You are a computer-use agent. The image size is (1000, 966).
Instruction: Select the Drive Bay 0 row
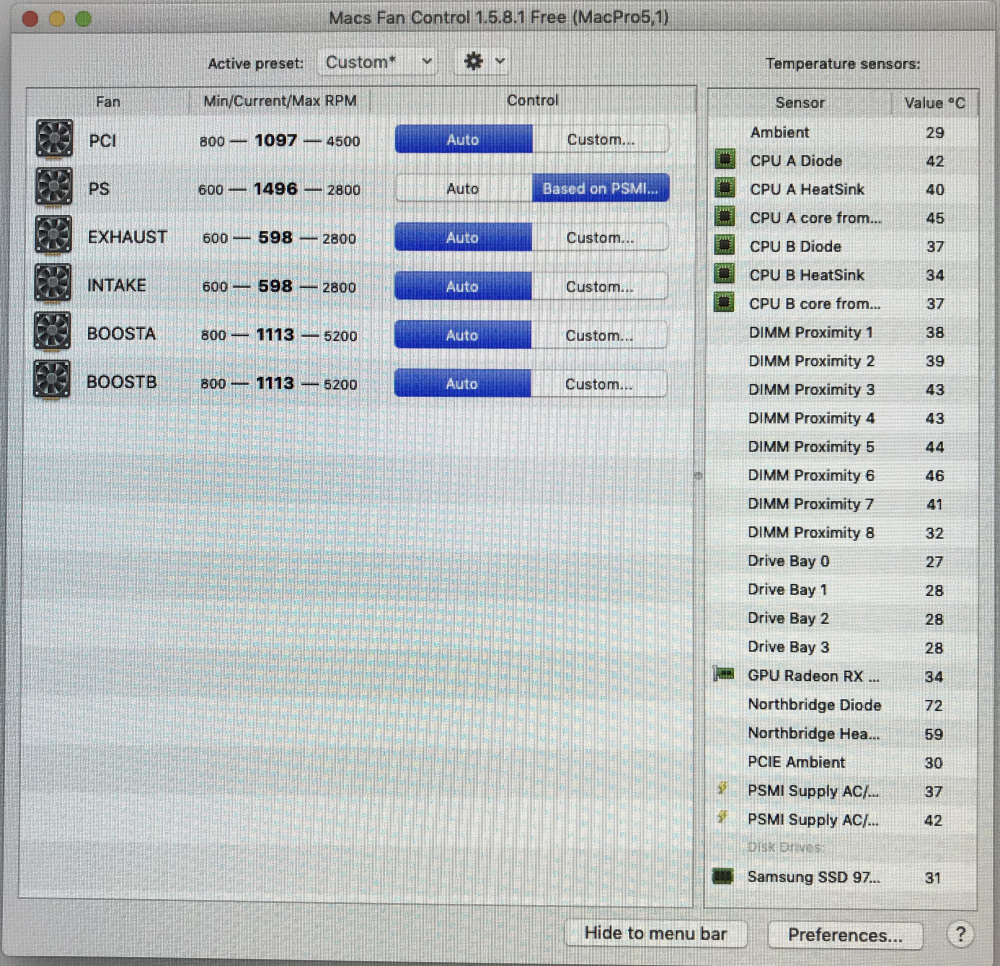click(x=842, y=561)
